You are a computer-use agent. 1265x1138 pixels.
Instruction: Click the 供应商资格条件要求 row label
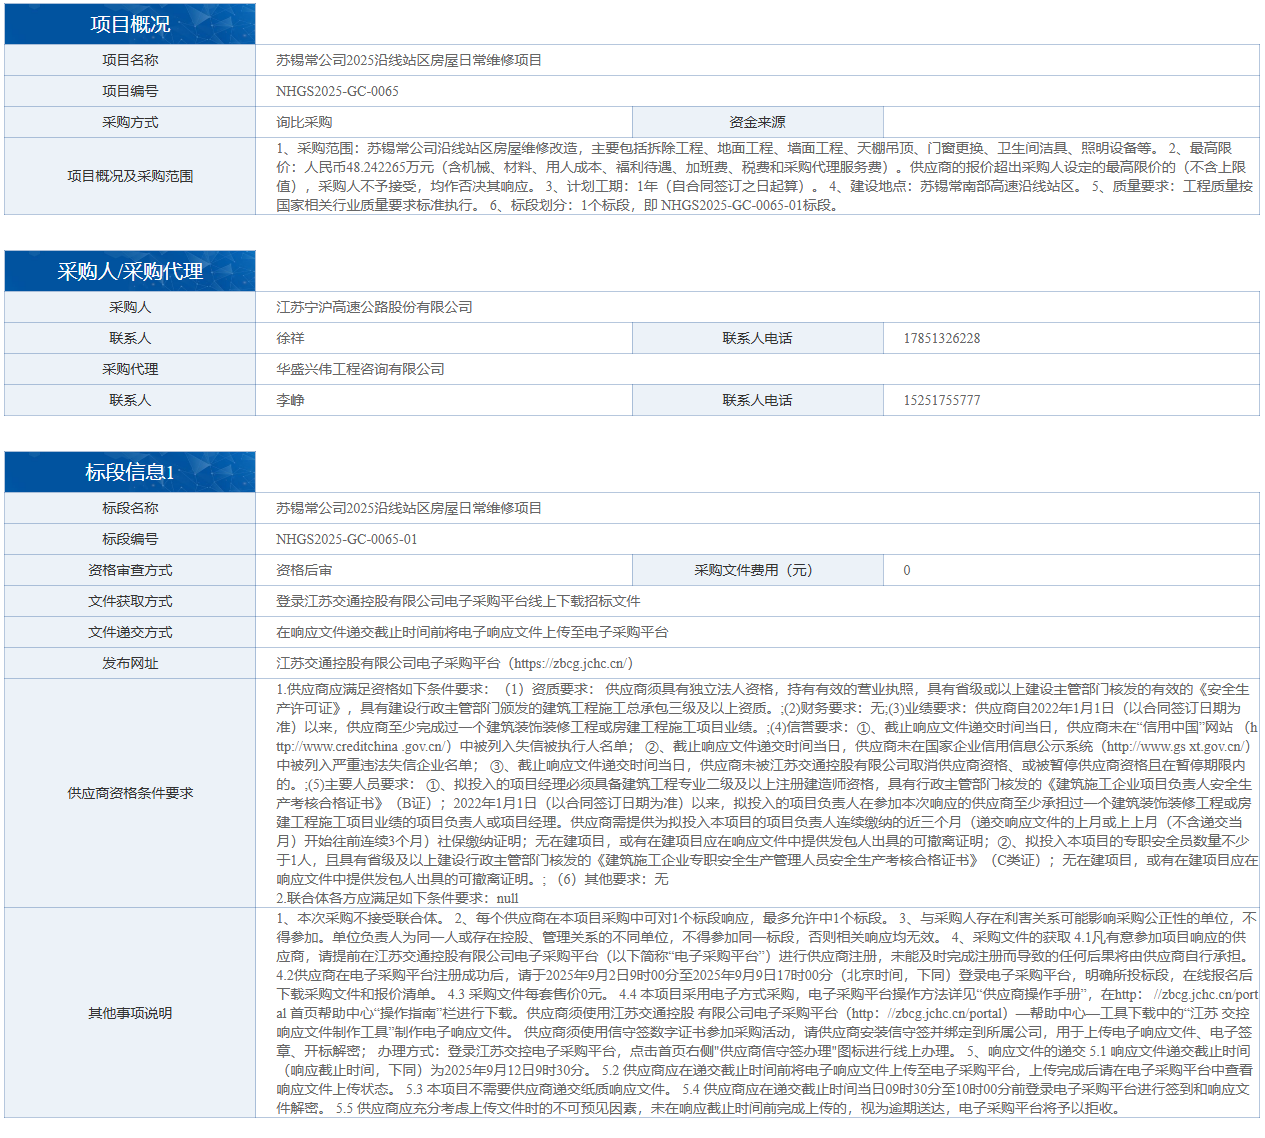point(130,793)
